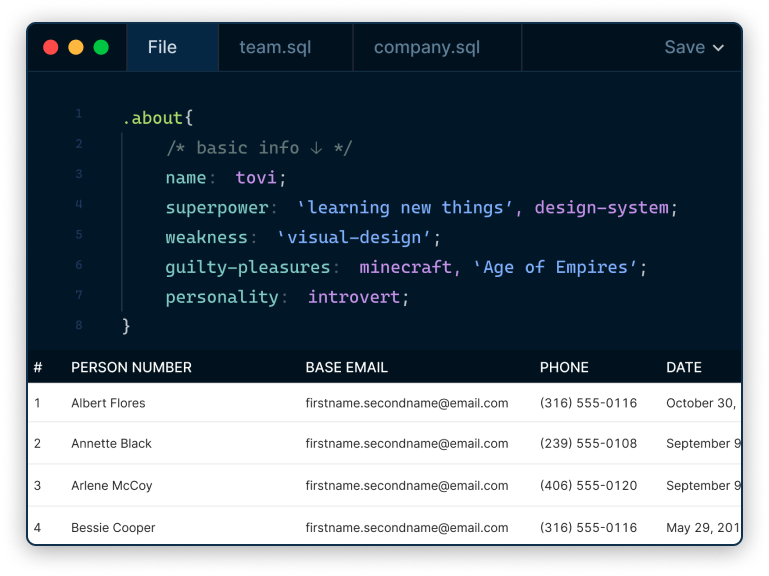Click the 'visual-design' string value
This screenshot has width=769, height=576.
point(354,237)
